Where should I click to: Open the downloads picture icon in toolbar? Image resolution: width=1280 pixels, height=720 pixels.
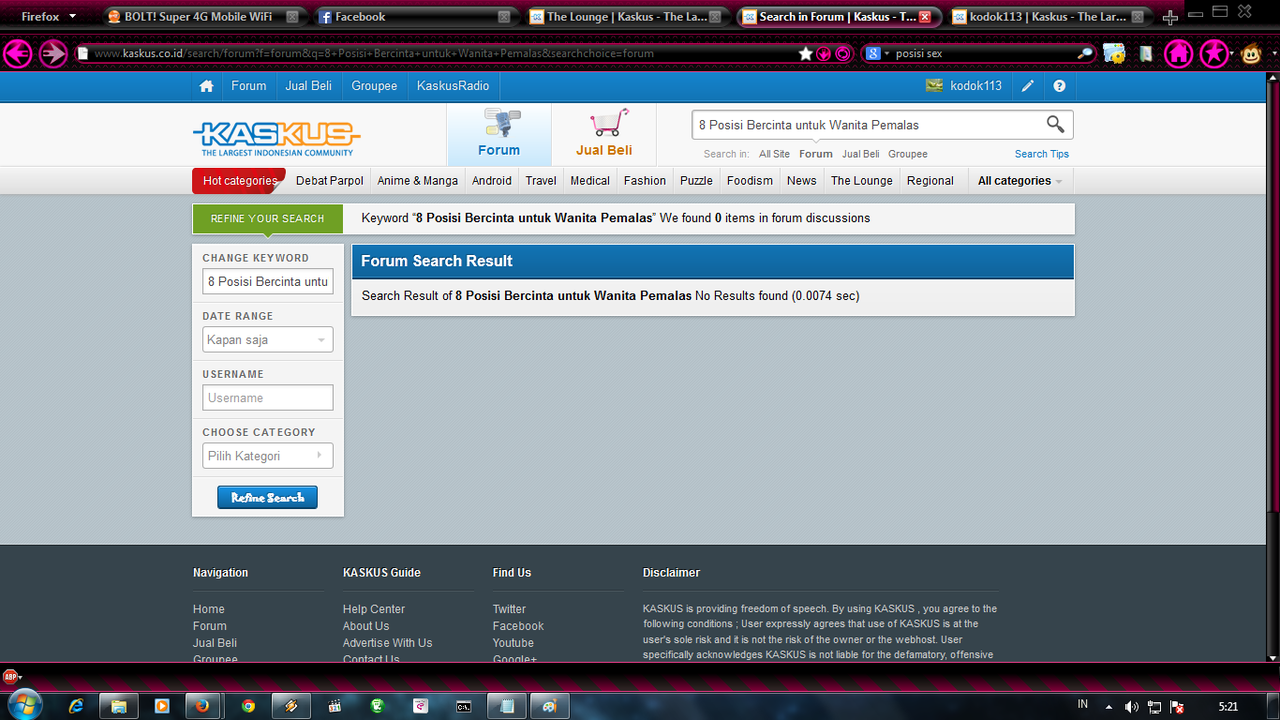point(1115,54)
